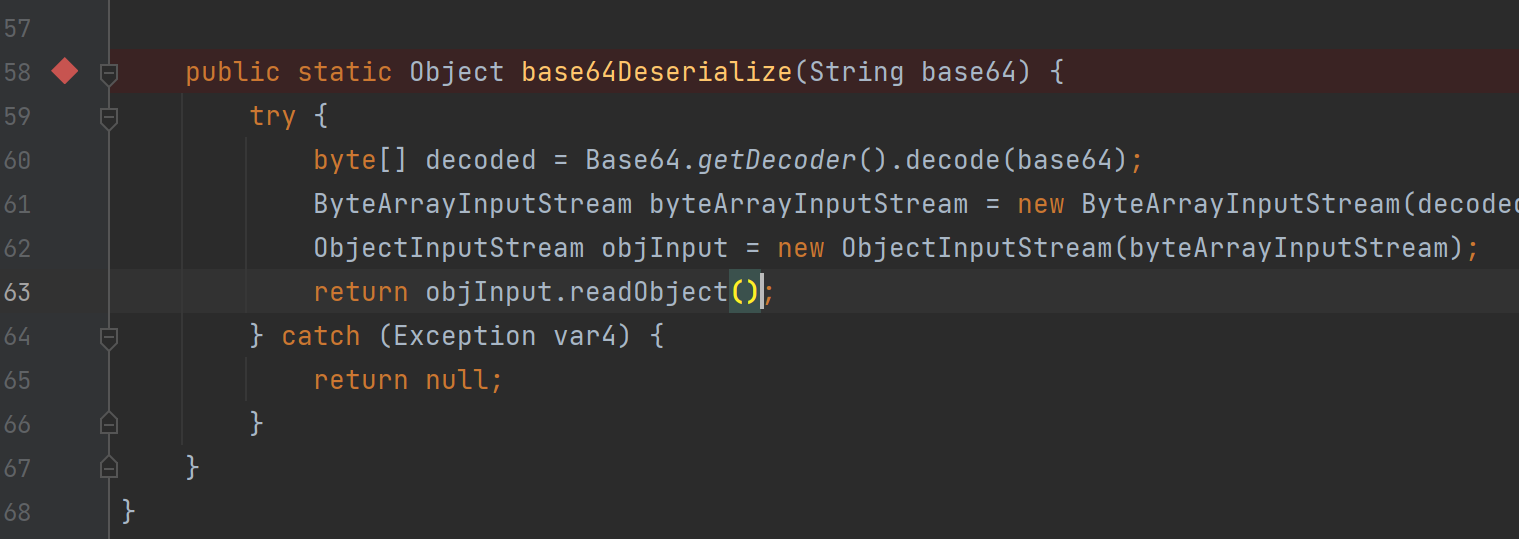The image size is (1519, 539).
Task: Collapse the catch block fold on line 64
Action: [x=109, y=337]
